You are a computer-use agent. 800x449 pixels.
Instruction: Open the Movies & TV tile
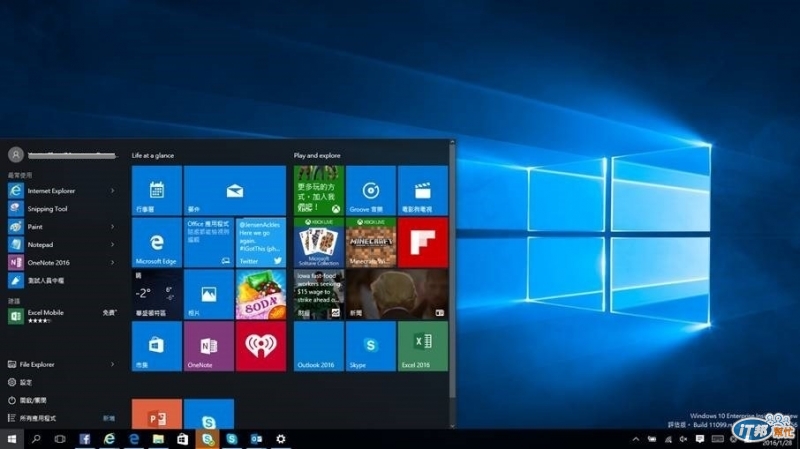point(423,190)
